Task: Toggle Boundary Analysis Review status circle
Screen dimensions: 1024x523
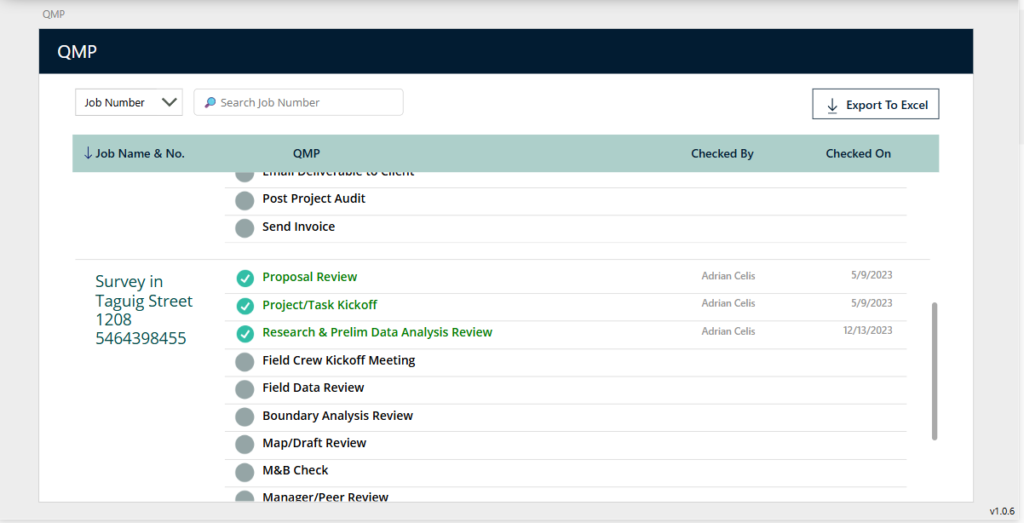Action: (x=245, y=417)
